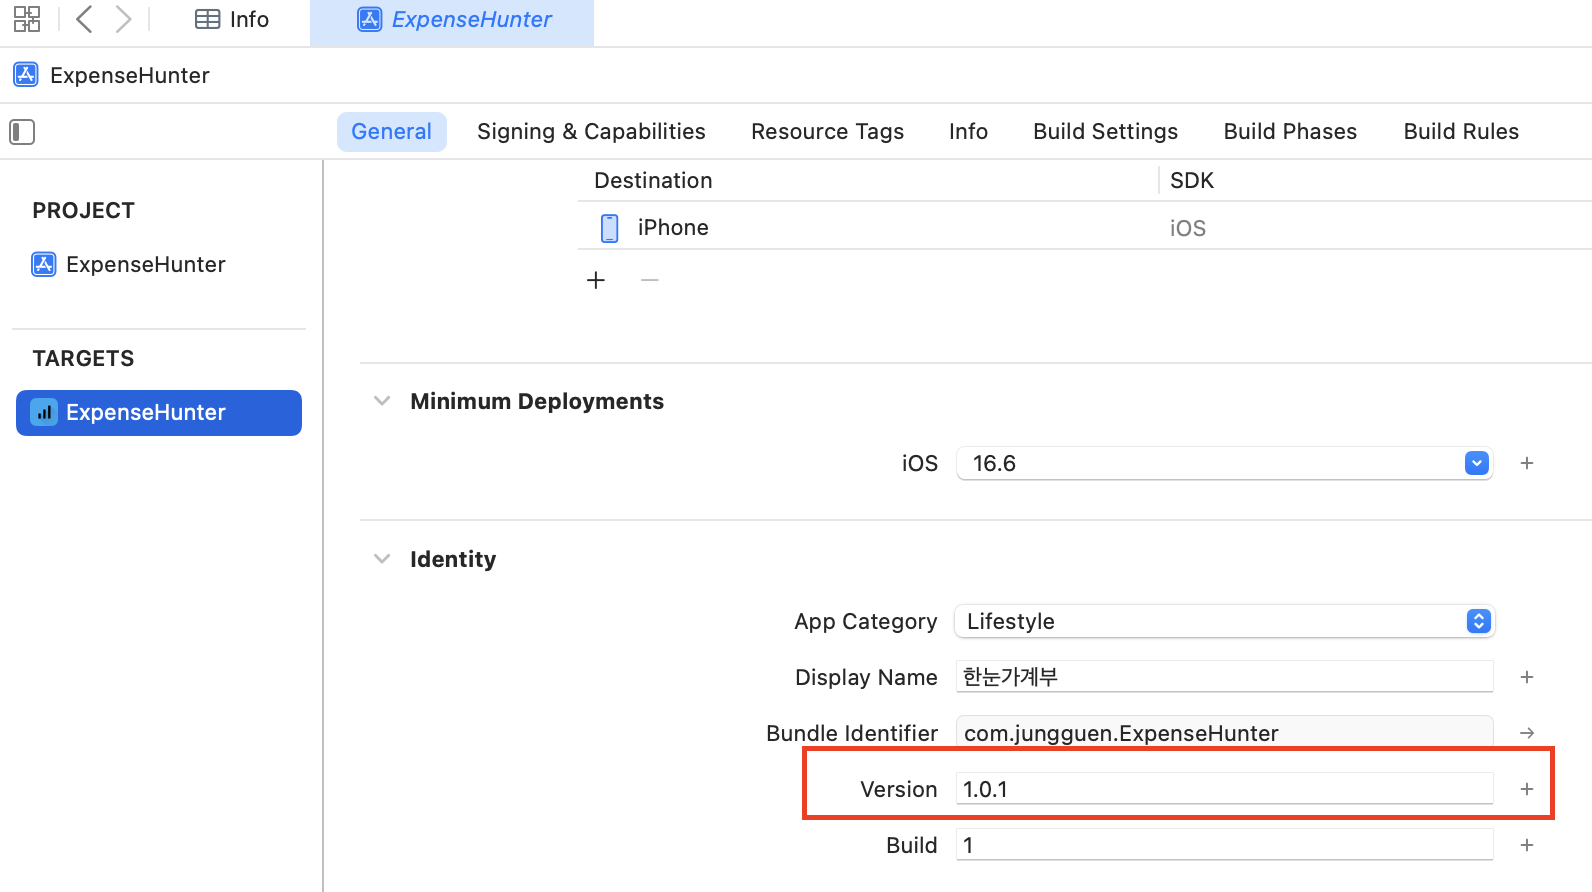Select ExpenseHunter under PROJECT
Viewport: 1592px width, 892px height.
click(146, 264)
